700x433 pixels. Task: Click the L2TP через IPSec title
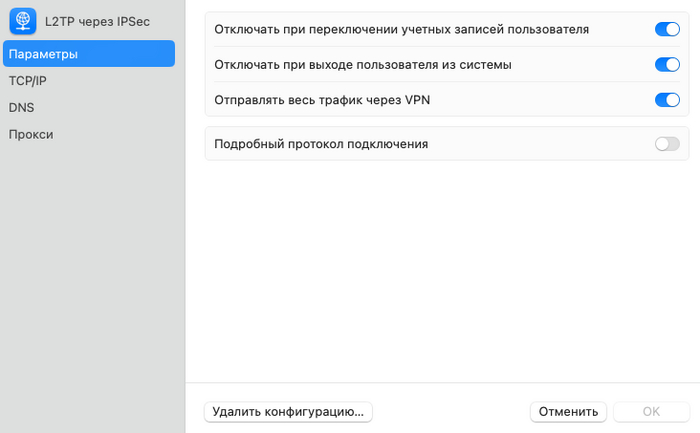pos(97,20)
